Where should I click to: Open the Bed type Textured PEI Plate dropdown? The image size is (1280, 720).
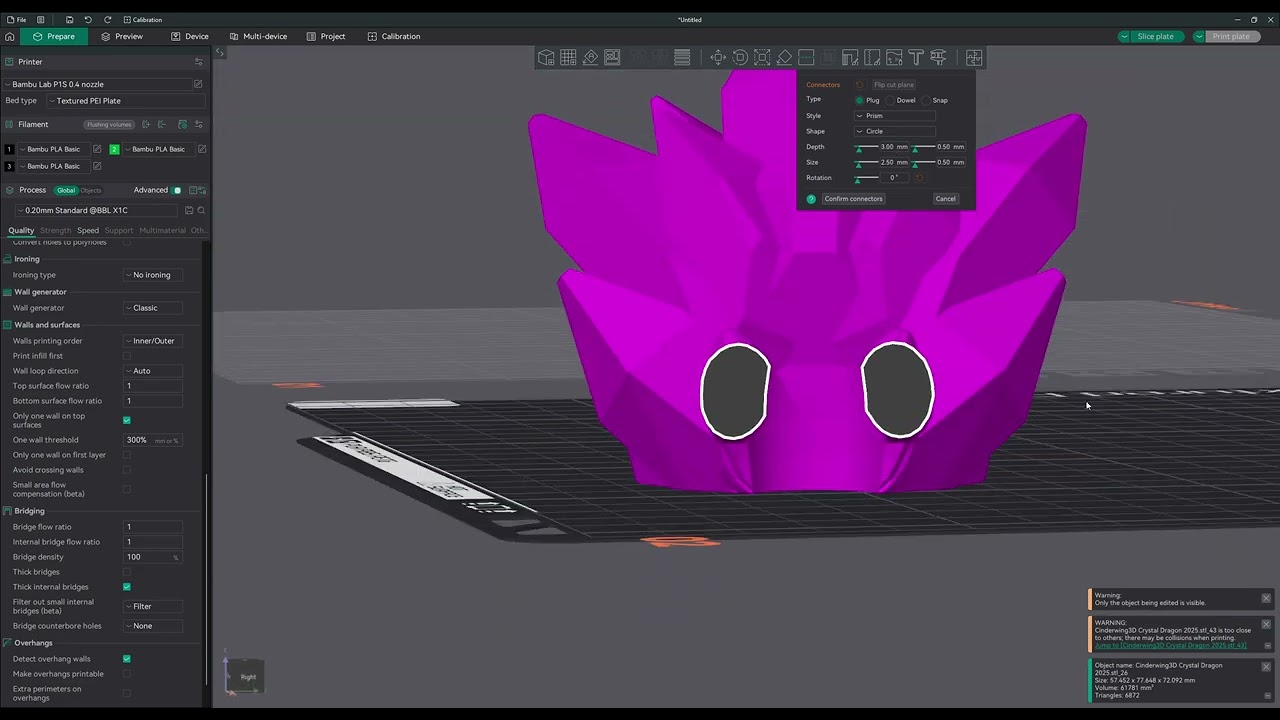point(125,101)
